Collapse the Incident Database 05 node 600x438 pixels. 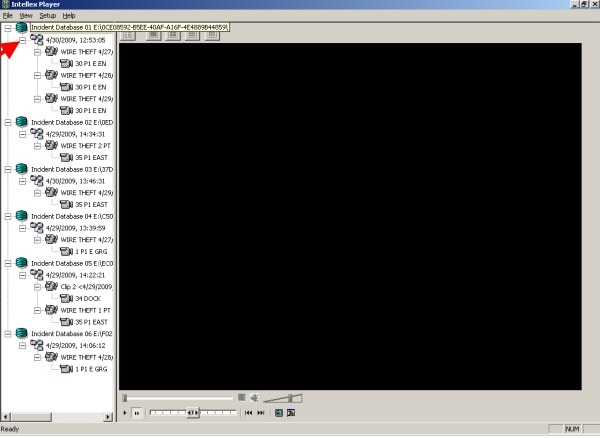(x=8, y=264)
